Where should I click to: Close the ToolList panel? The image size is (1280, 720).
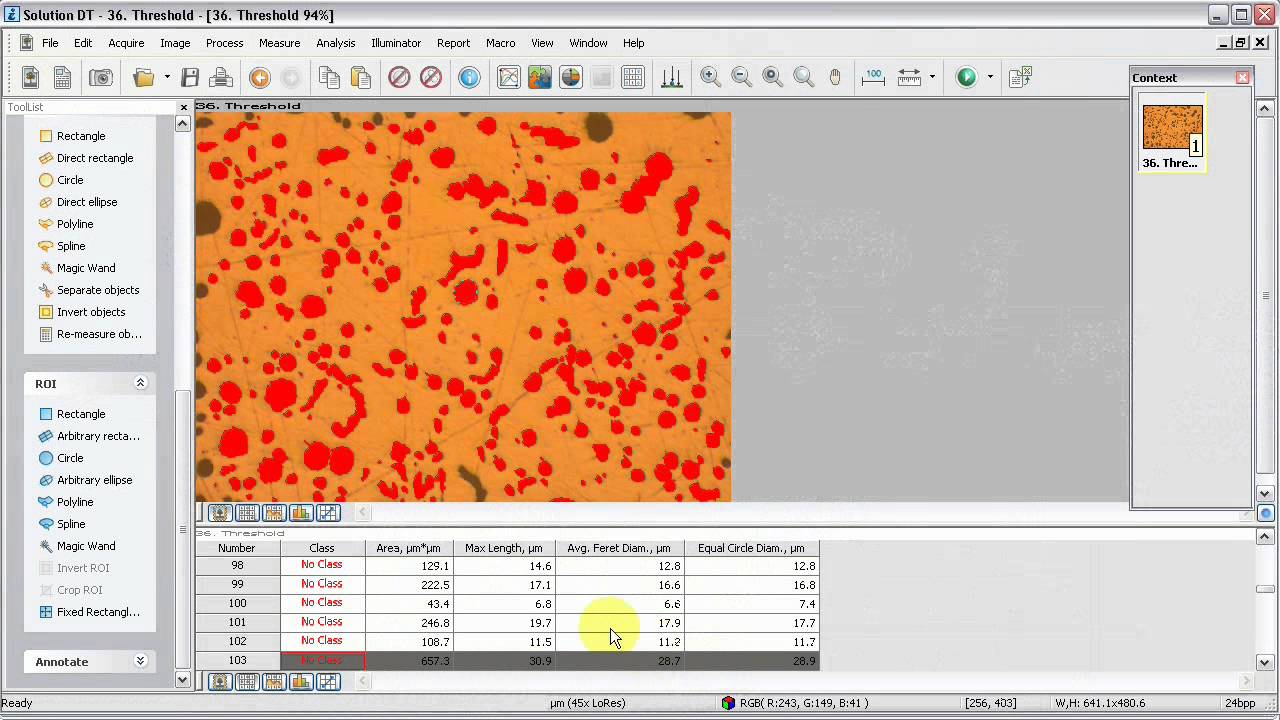(x=183, y=107)
